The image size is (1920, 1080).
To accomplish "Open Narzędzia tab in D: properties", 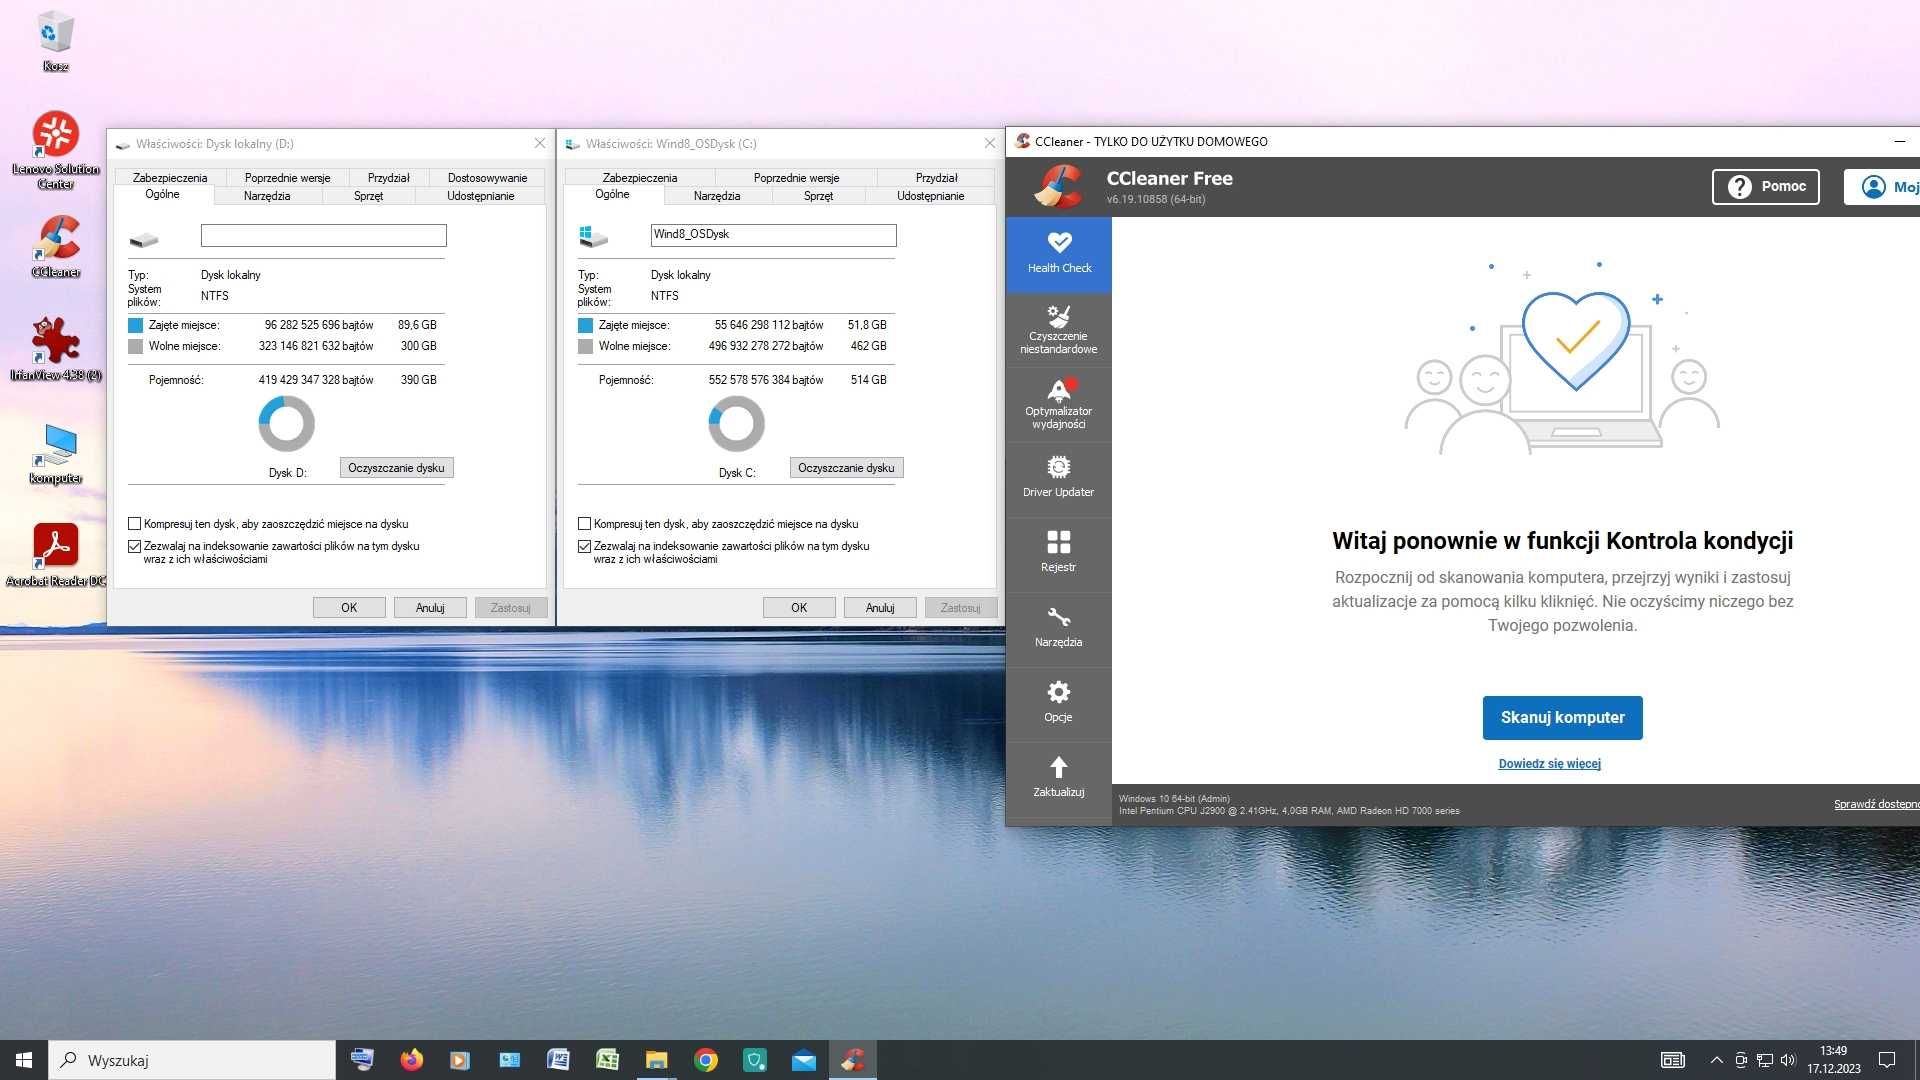I will (x=267, y=196).
